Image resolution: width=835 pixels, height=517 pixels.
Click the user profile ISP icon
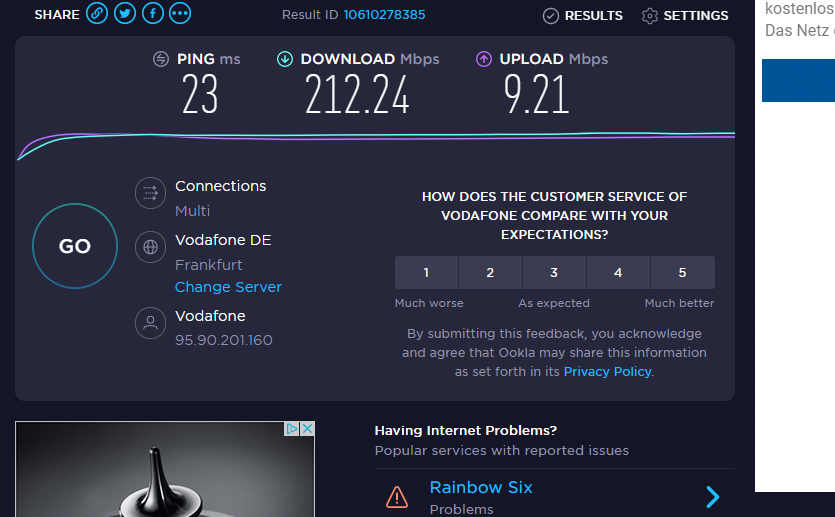150,323
